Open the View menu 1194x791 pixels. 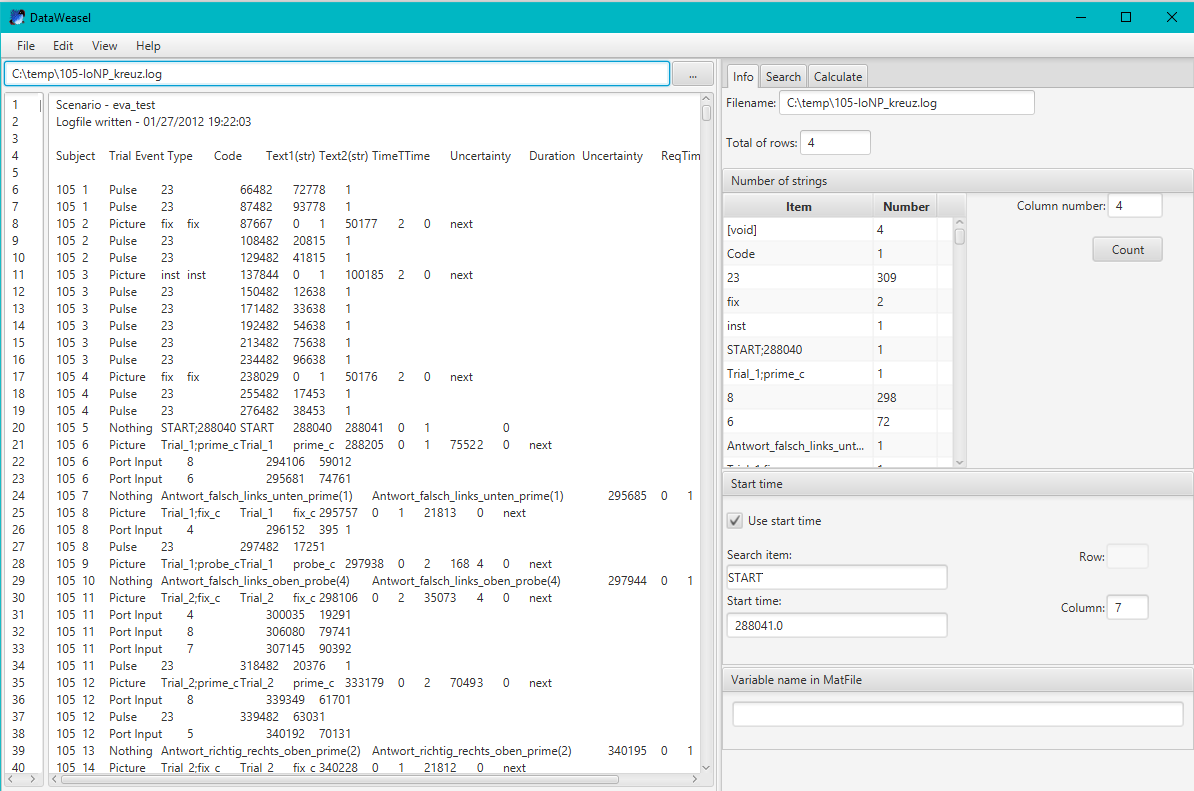click(104, 46)
